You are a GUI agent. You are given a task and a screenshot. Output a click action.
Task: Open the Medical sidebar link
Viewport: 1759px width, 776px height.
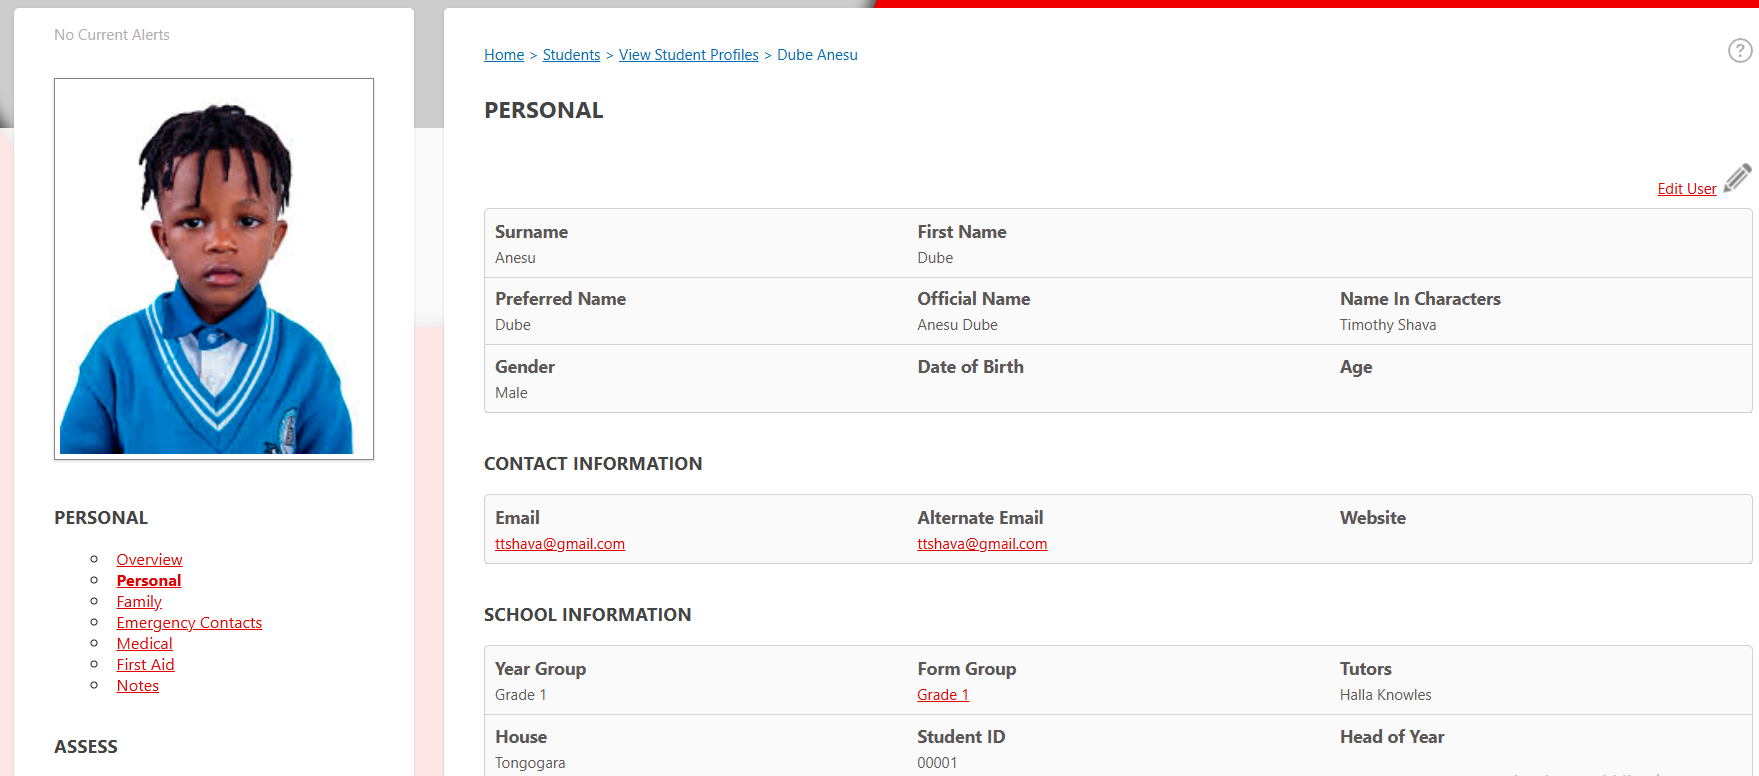(144, 644)
